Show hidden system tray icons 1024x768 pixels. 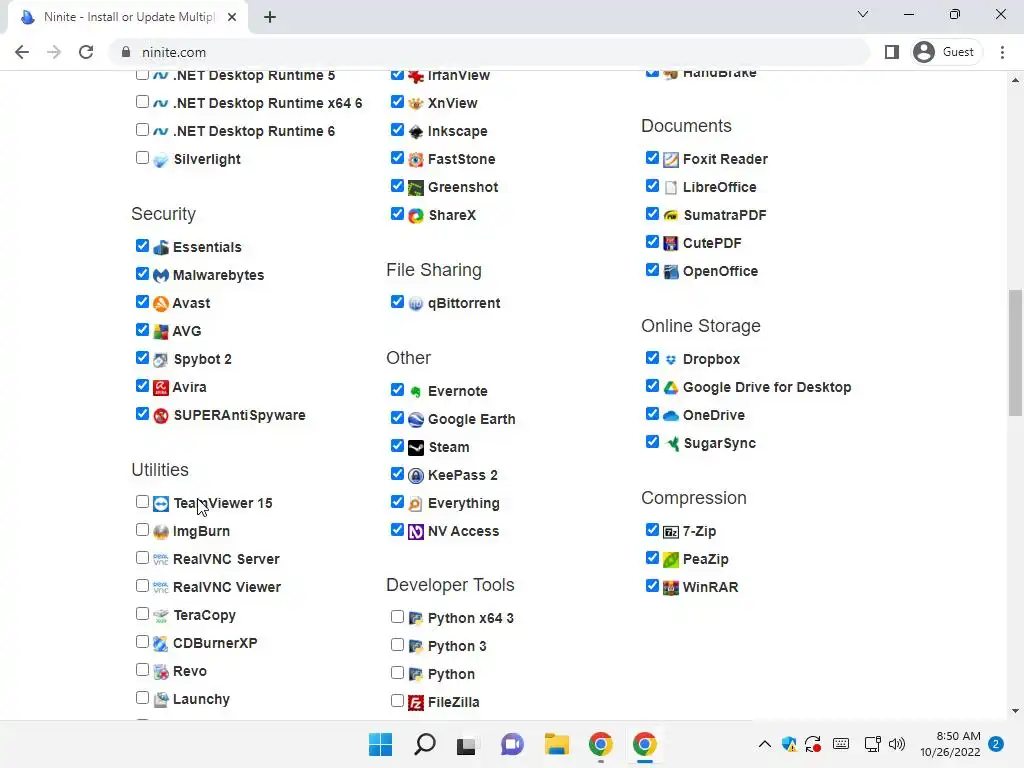765,744
